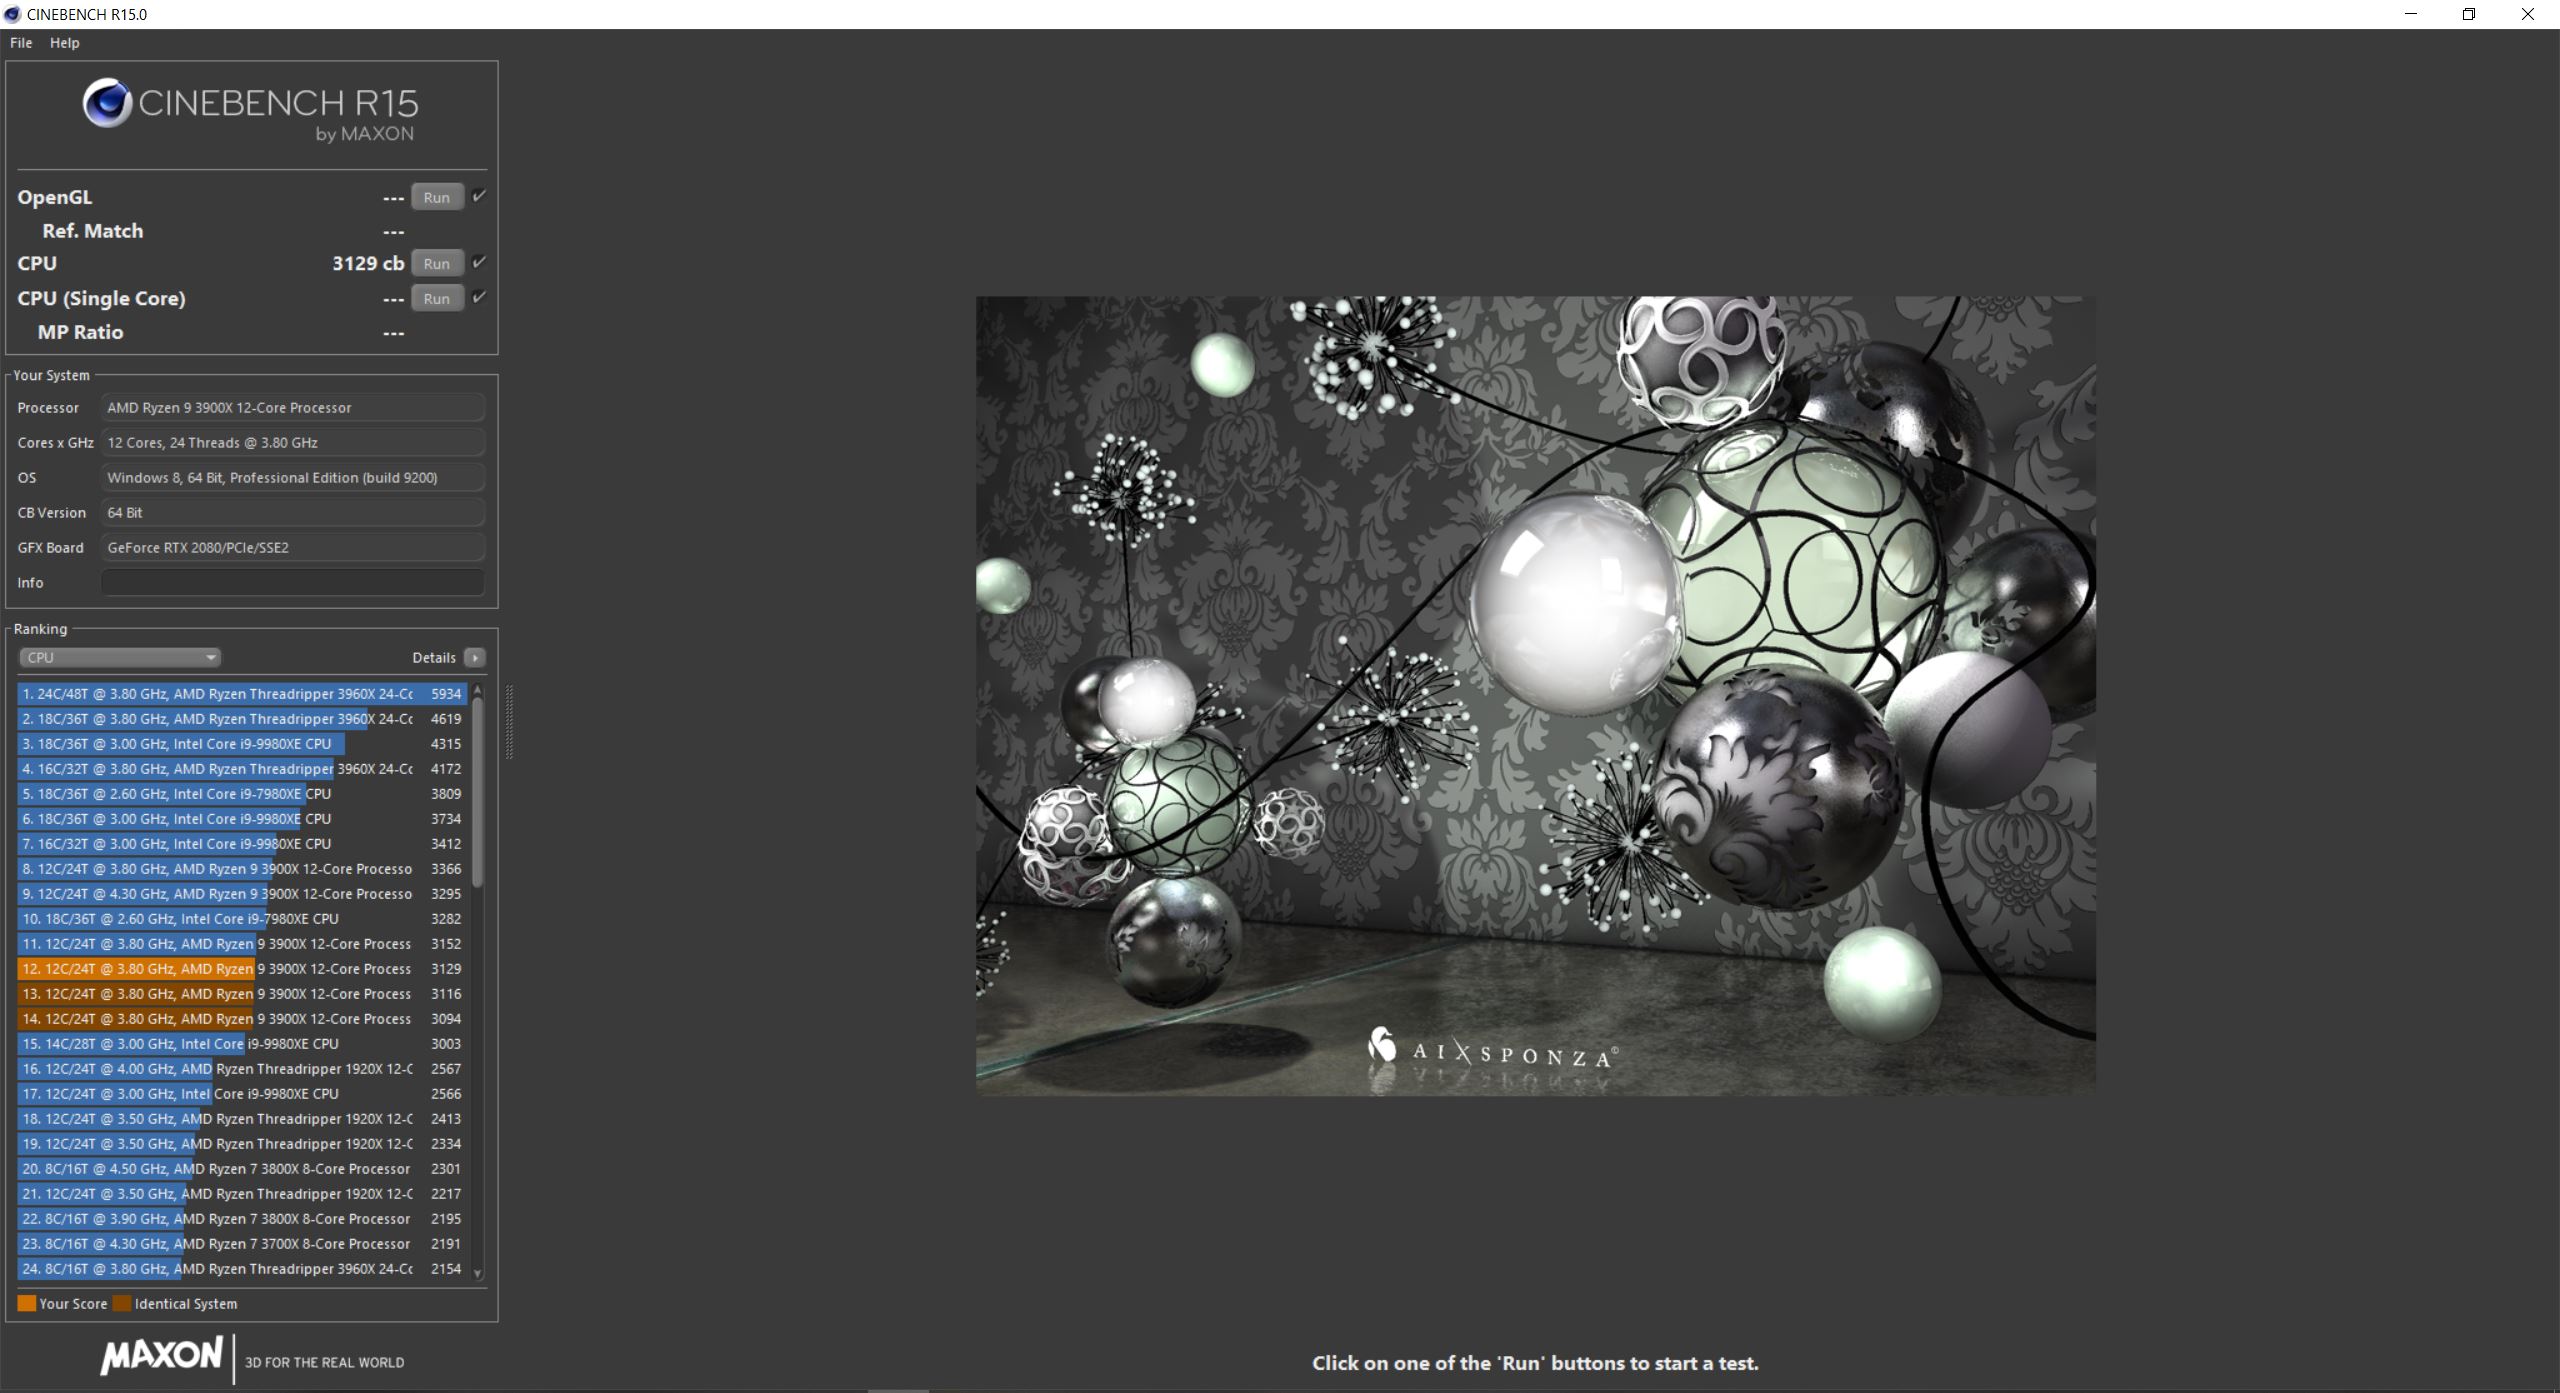Click the up arrow on the Ranking scrollbar
Viewport: 2560px width, 1393px height.
coord(479,690)
